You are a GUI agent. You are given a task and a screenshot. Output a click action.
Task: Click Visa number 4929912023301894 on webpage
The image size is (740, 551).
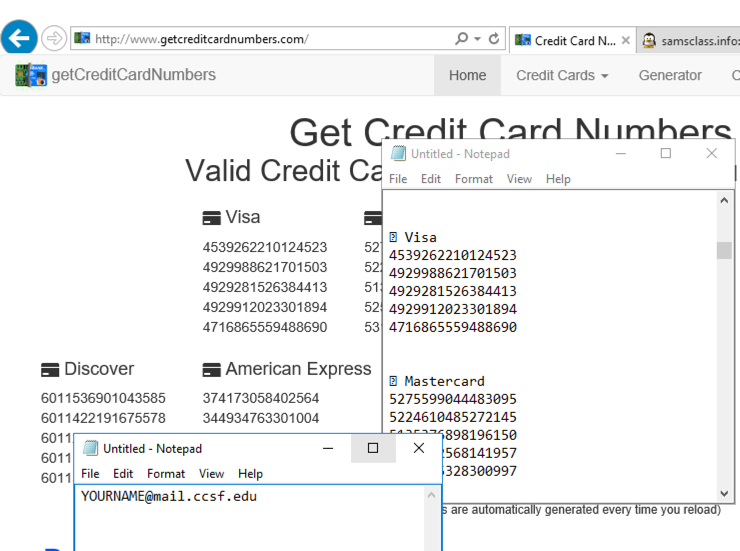click(x=265, y=307)
